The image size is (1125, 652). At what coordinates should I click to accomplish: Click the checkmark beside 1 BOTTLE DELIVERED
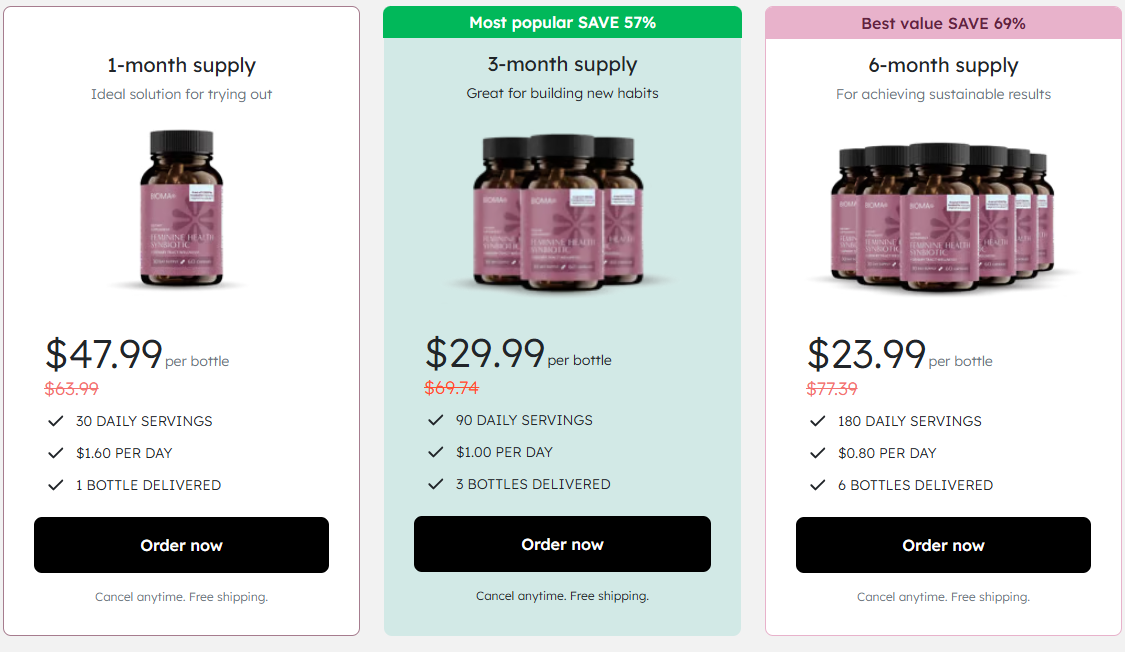(56, 485)
